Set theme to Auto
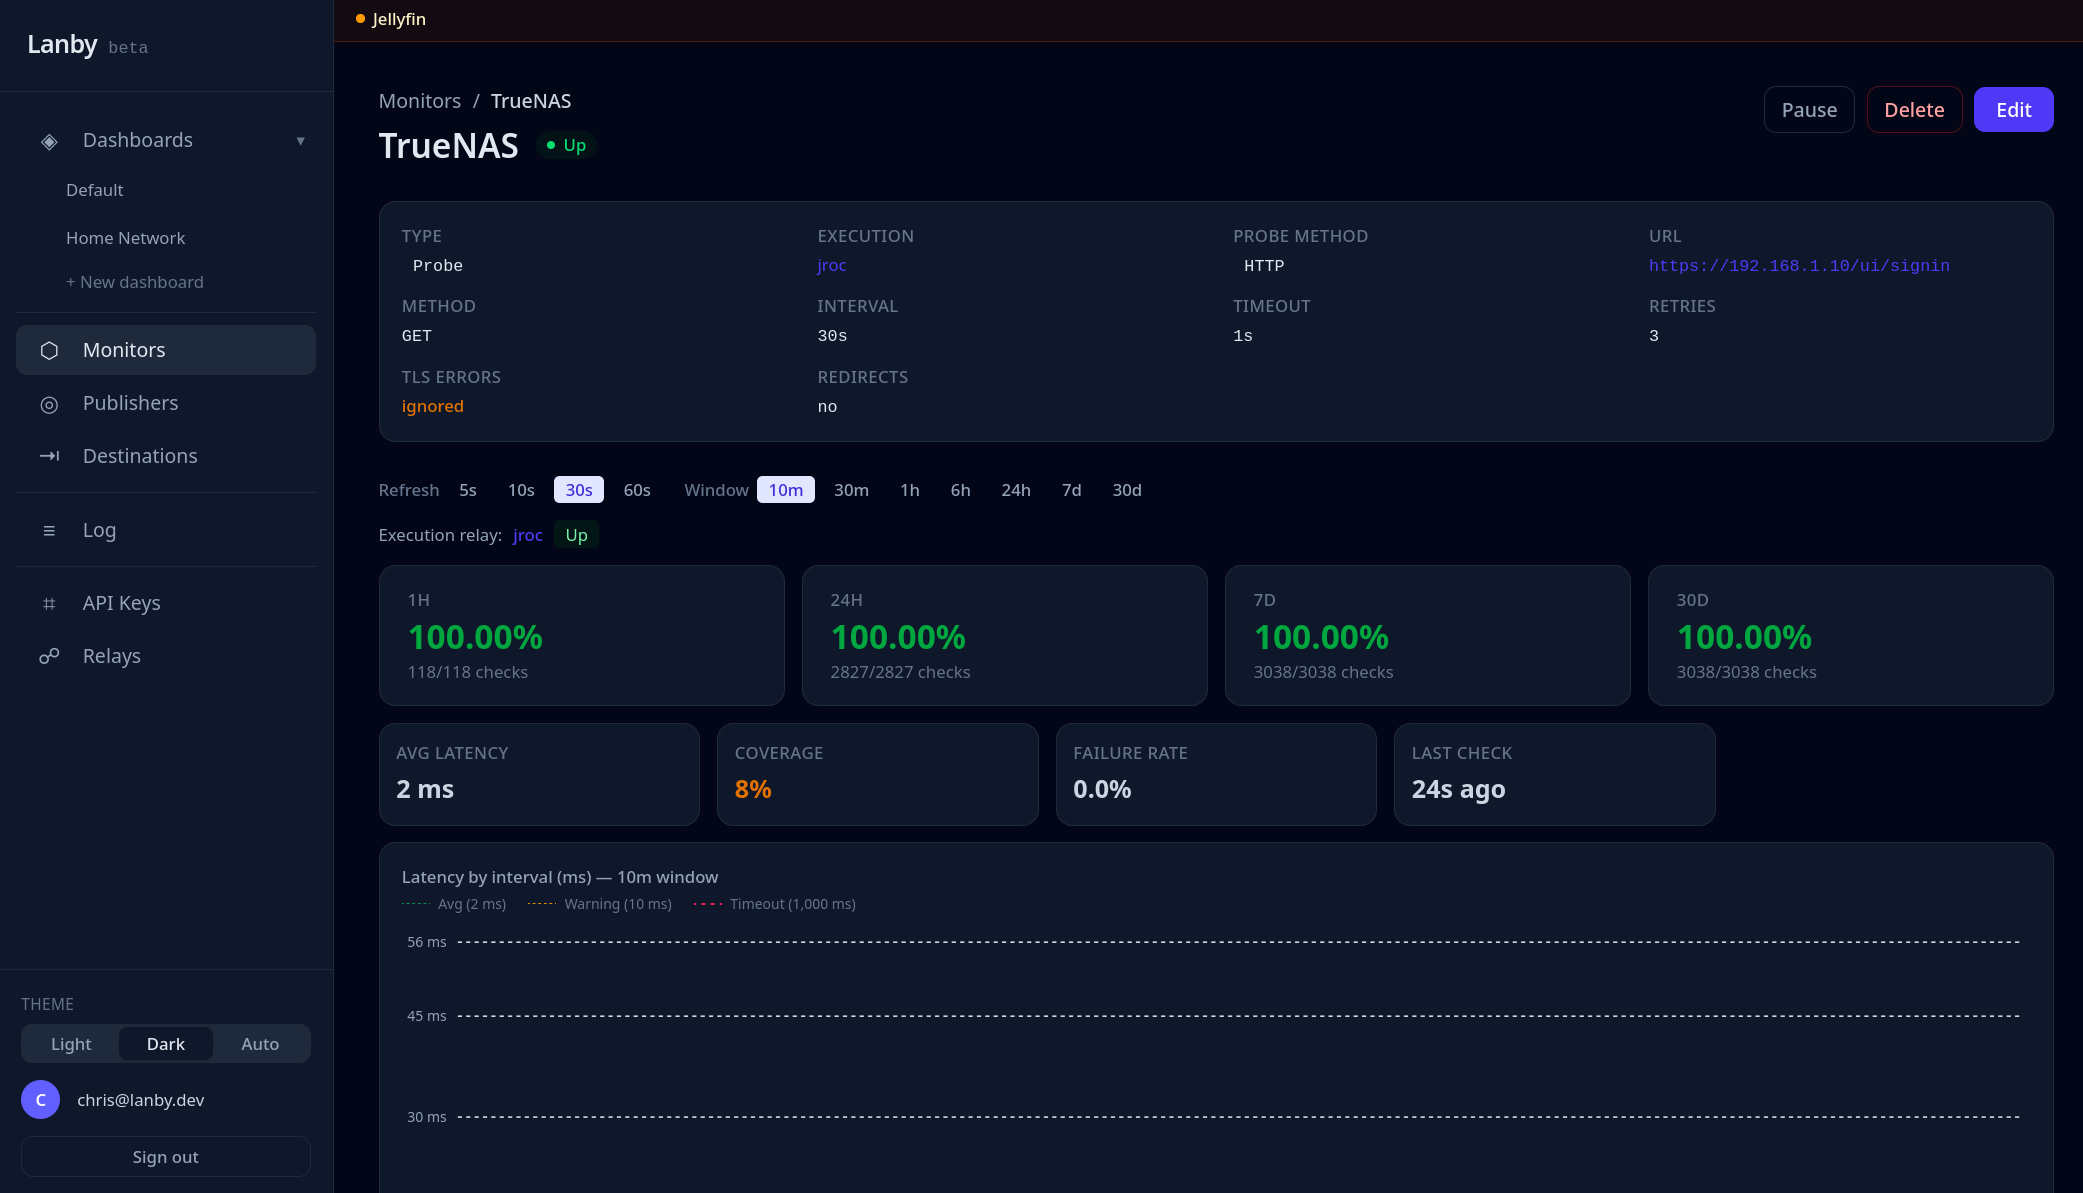This screenshot has width=2083, height=1193. click(x=260, y=1044)
